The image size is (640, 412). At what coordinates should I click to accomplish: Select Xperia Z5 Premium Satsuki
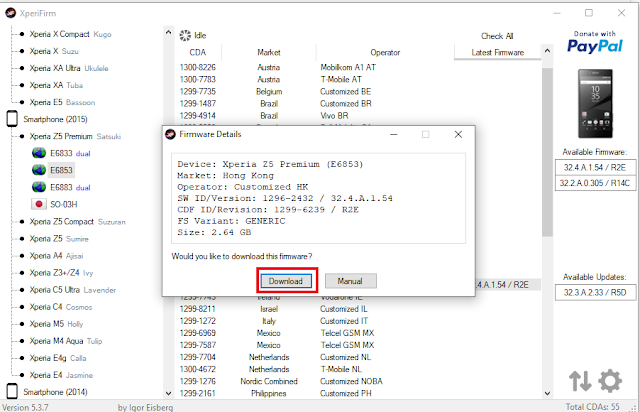pos(75,136)
